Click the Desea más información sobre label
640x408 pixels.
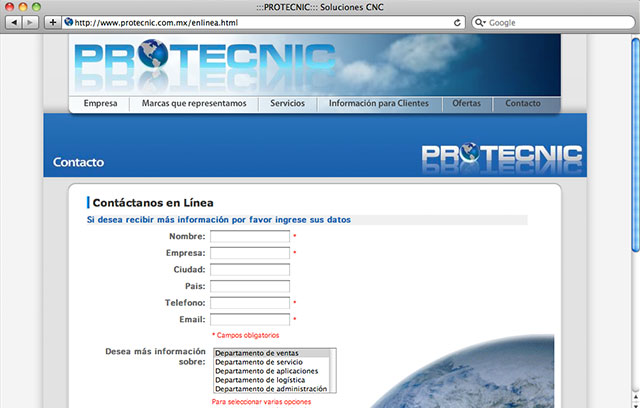click(x=156, y=357)
